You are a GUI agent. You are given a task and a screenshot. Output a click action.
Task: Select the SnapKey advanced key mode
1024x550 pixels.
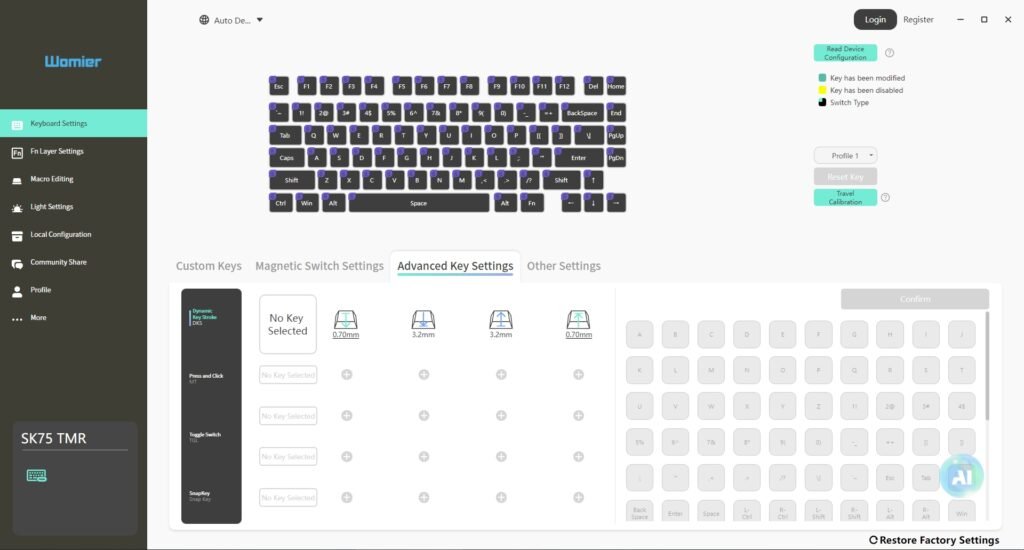coord(200,494)
